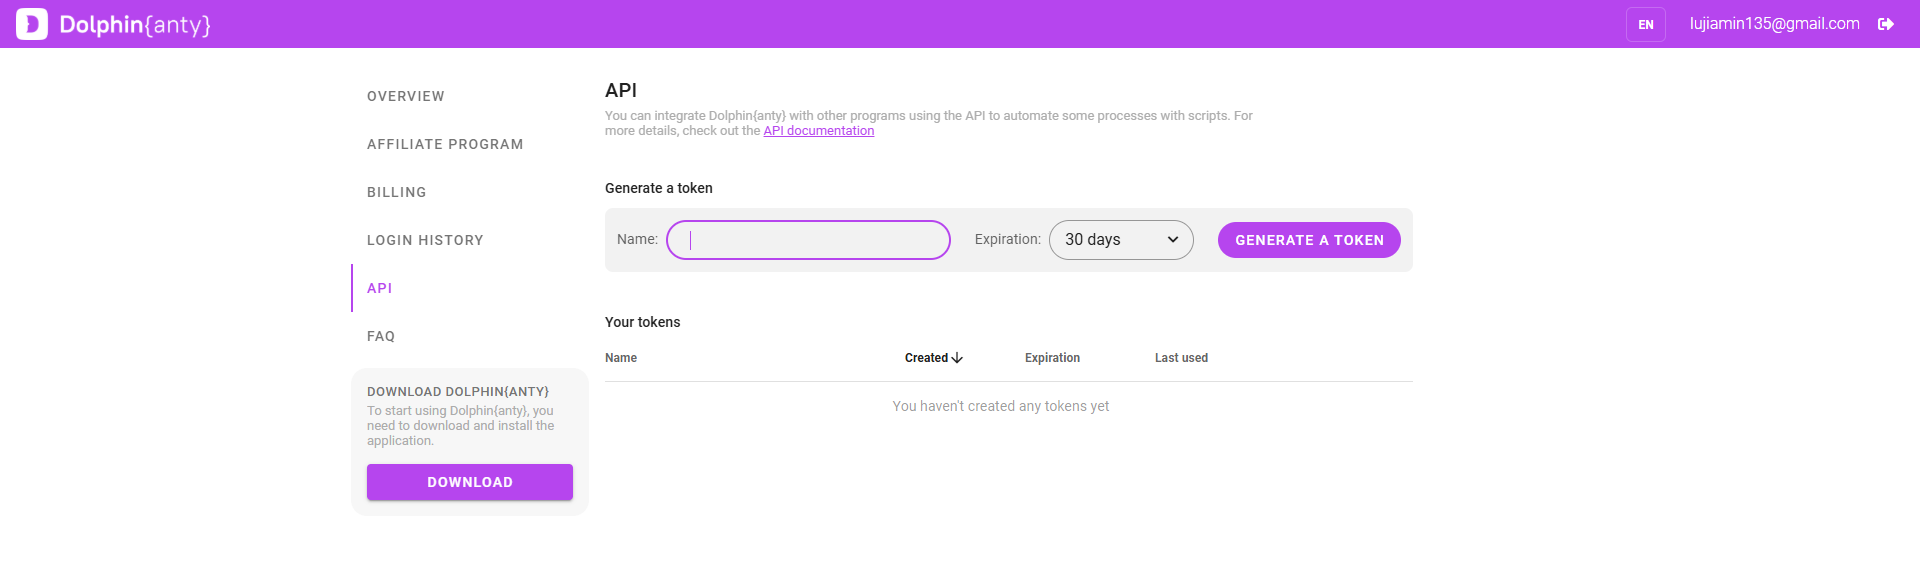This screenshot has width=1920, height=584.
Task: Click the Dolphin{anty} logo icon
Action: pos(32,24)
